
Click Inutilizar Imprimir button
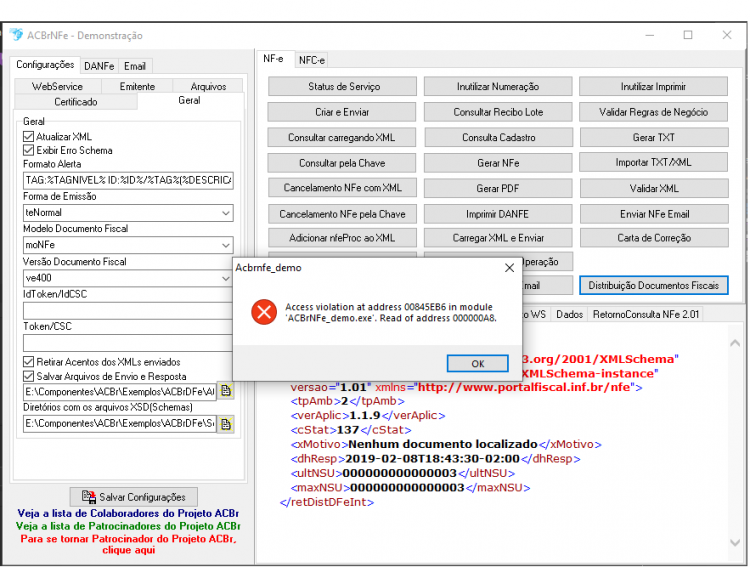654,87
